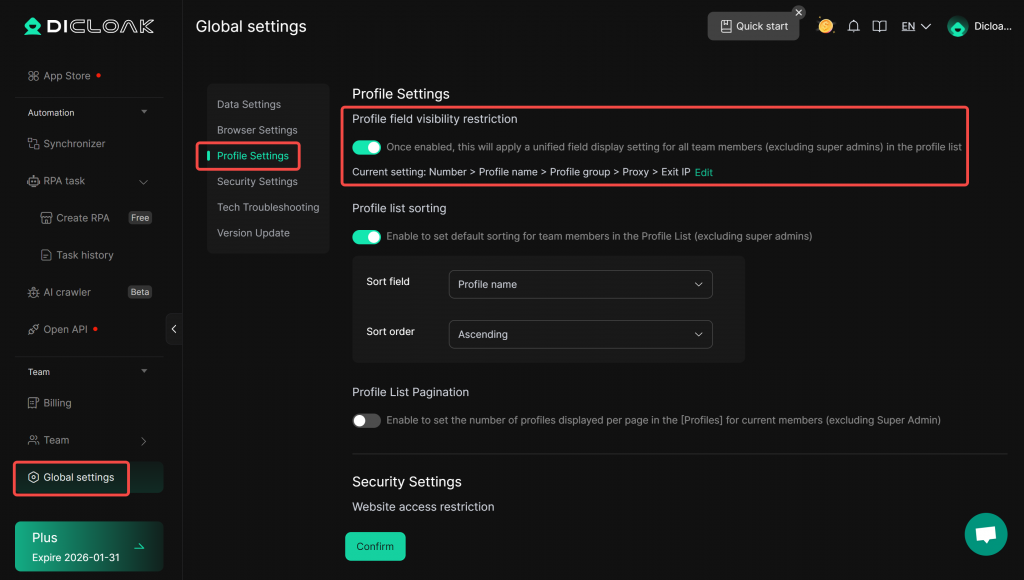The height and width of the screenshot is (580, 1024).
Task: Turn off Profile list sorting toggle
Action: pyautogui.click(x=367, y=237)
